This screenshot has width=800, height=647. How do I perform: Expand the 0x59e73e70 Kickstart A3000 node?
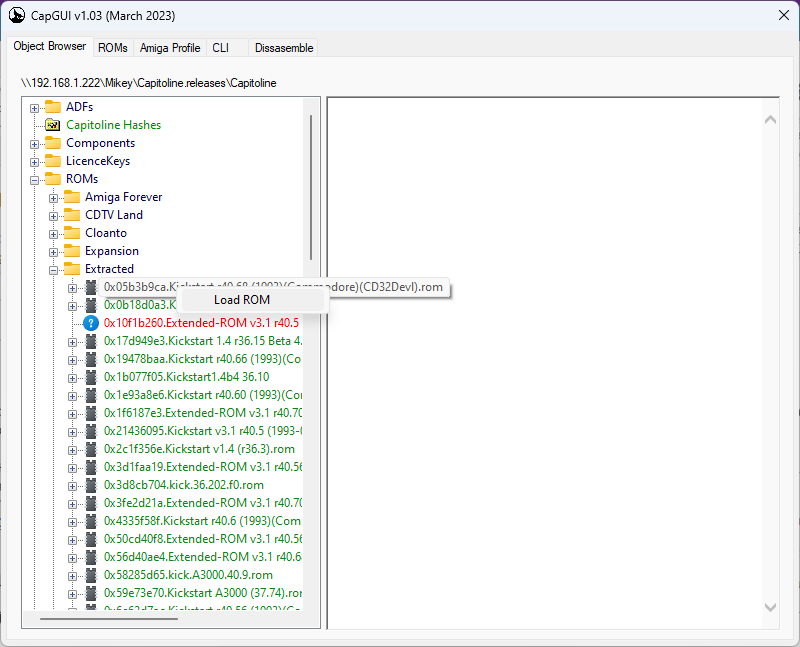[72, 594]
